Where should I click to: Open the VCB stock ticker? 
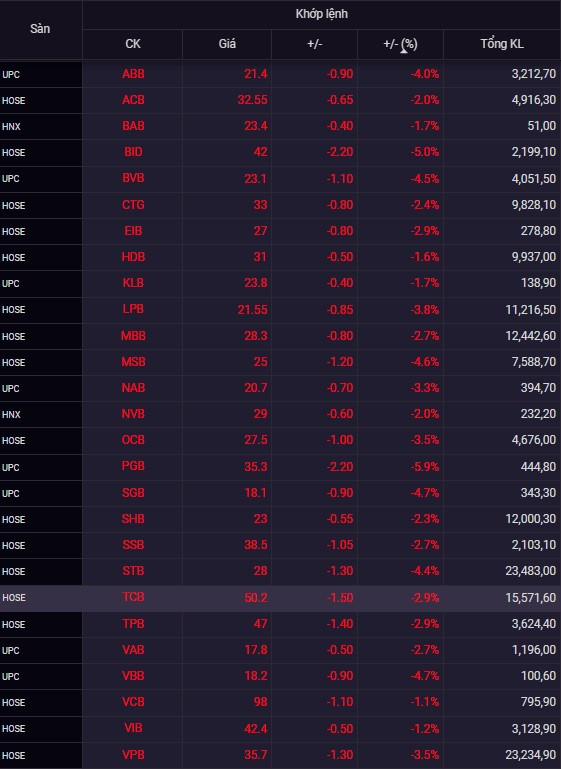pyautogui.click(x=133, y=702)
